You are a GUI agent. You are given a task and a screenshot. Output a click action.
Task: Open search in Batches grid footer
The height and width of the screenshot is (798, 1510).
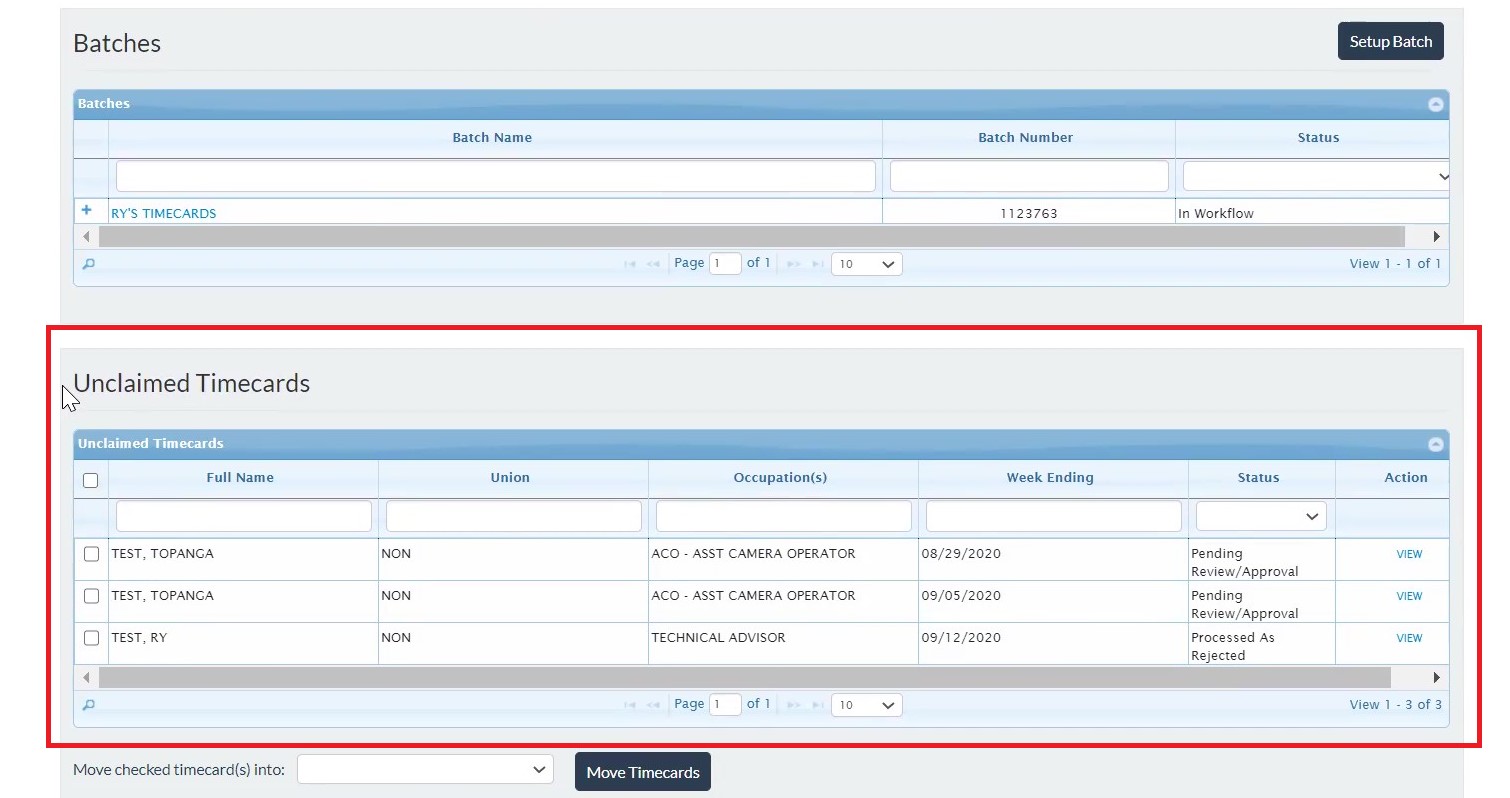click(88, 264)
